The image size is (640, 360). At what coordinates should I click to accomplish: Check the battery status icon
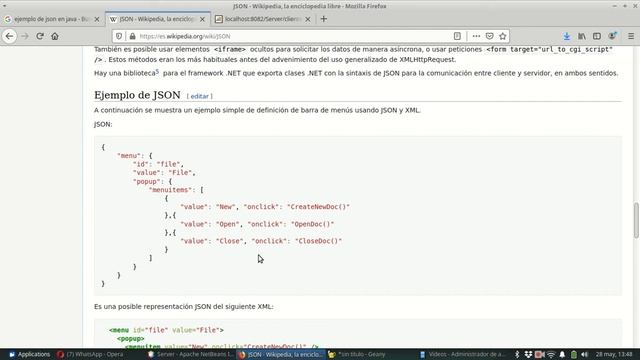pos(573,354)
